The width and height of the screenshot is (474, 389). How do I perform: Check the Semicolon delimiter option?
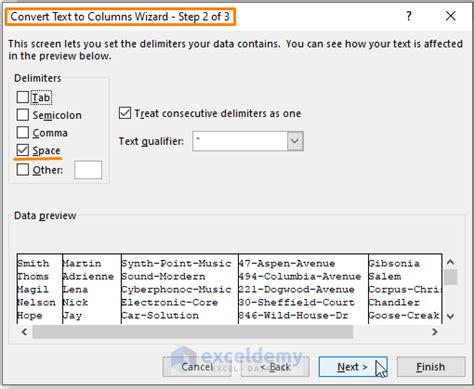coord(23,115)
